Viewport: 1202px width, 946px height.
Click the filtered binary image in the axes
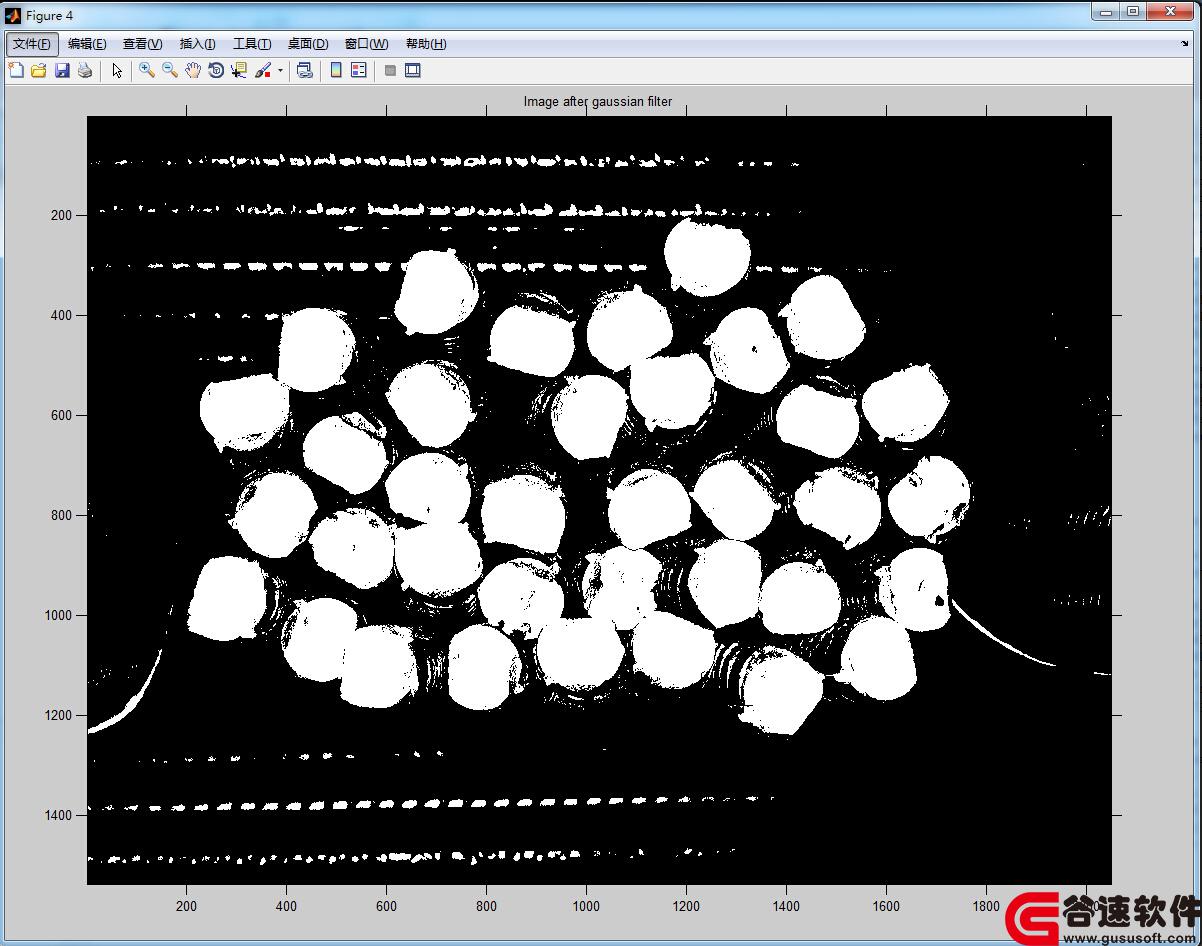click(x=599, y=500)
